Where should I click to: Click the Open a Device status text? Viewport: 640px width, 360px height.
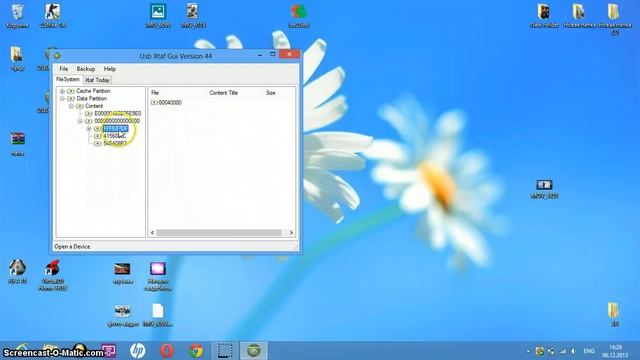pyautogui.click(x=72, y=247)
